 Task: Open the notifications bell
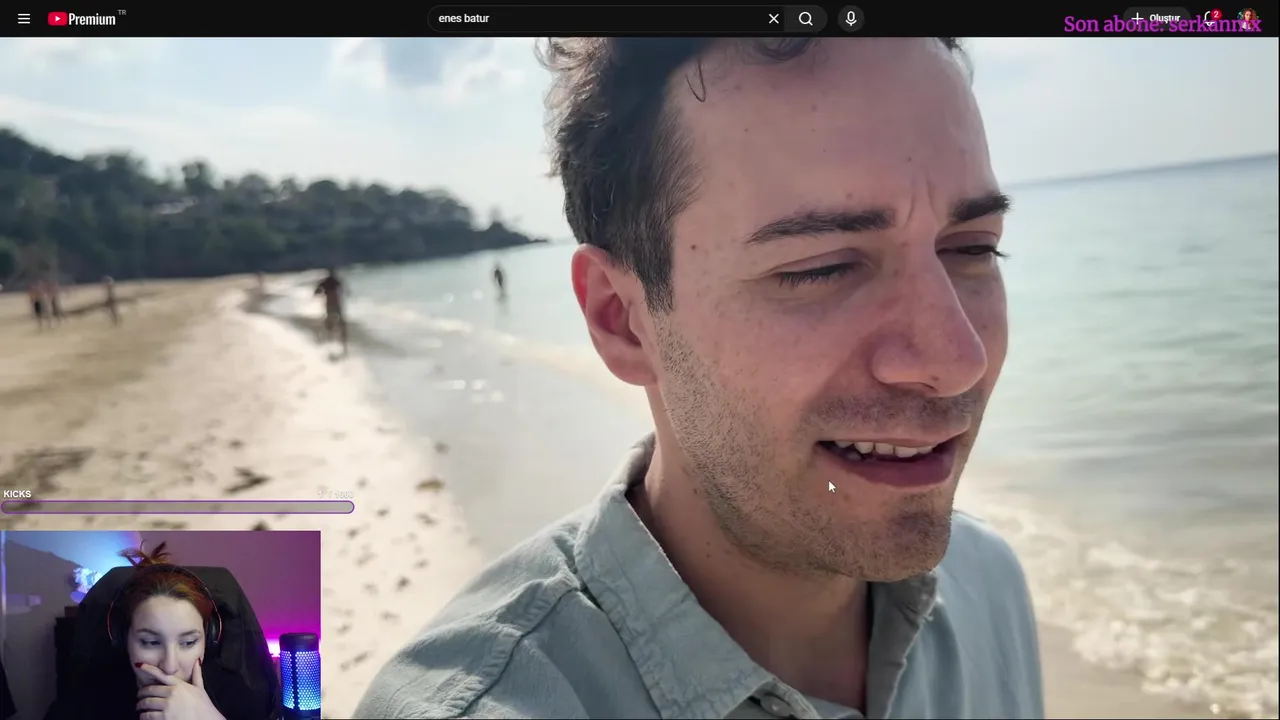(1210, 18)
